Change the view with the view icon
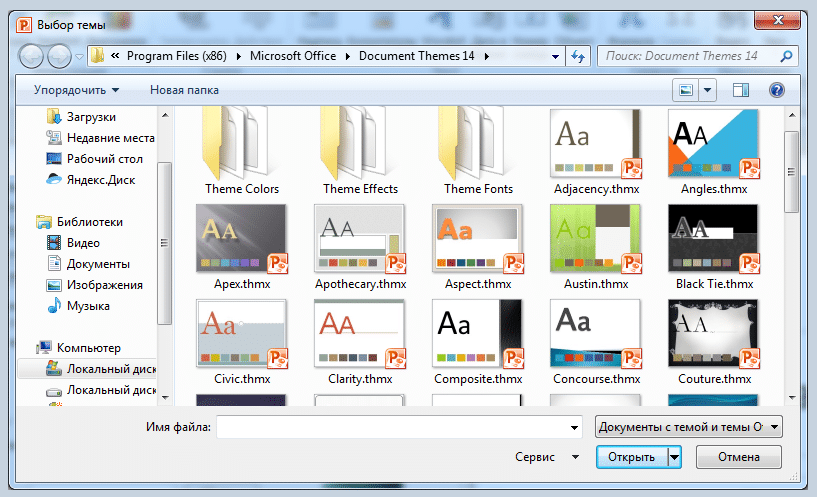This screenshot has width=817, height=497. click(x=686, y=90)
